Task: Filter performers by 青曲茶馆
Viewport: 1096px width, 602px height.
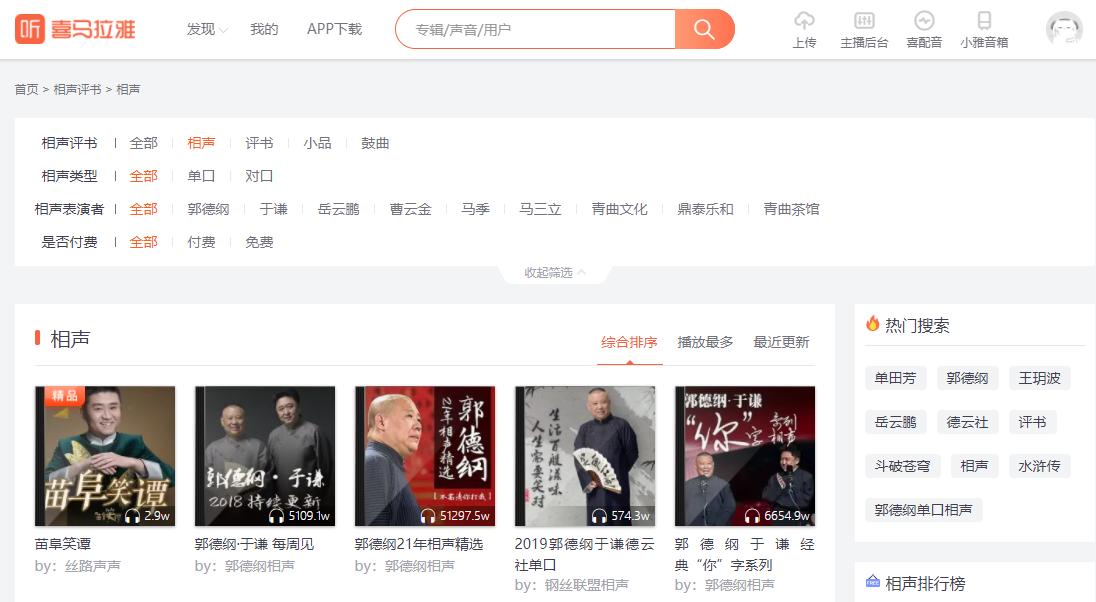Action: pyautogui.click(x=791, y=209)
